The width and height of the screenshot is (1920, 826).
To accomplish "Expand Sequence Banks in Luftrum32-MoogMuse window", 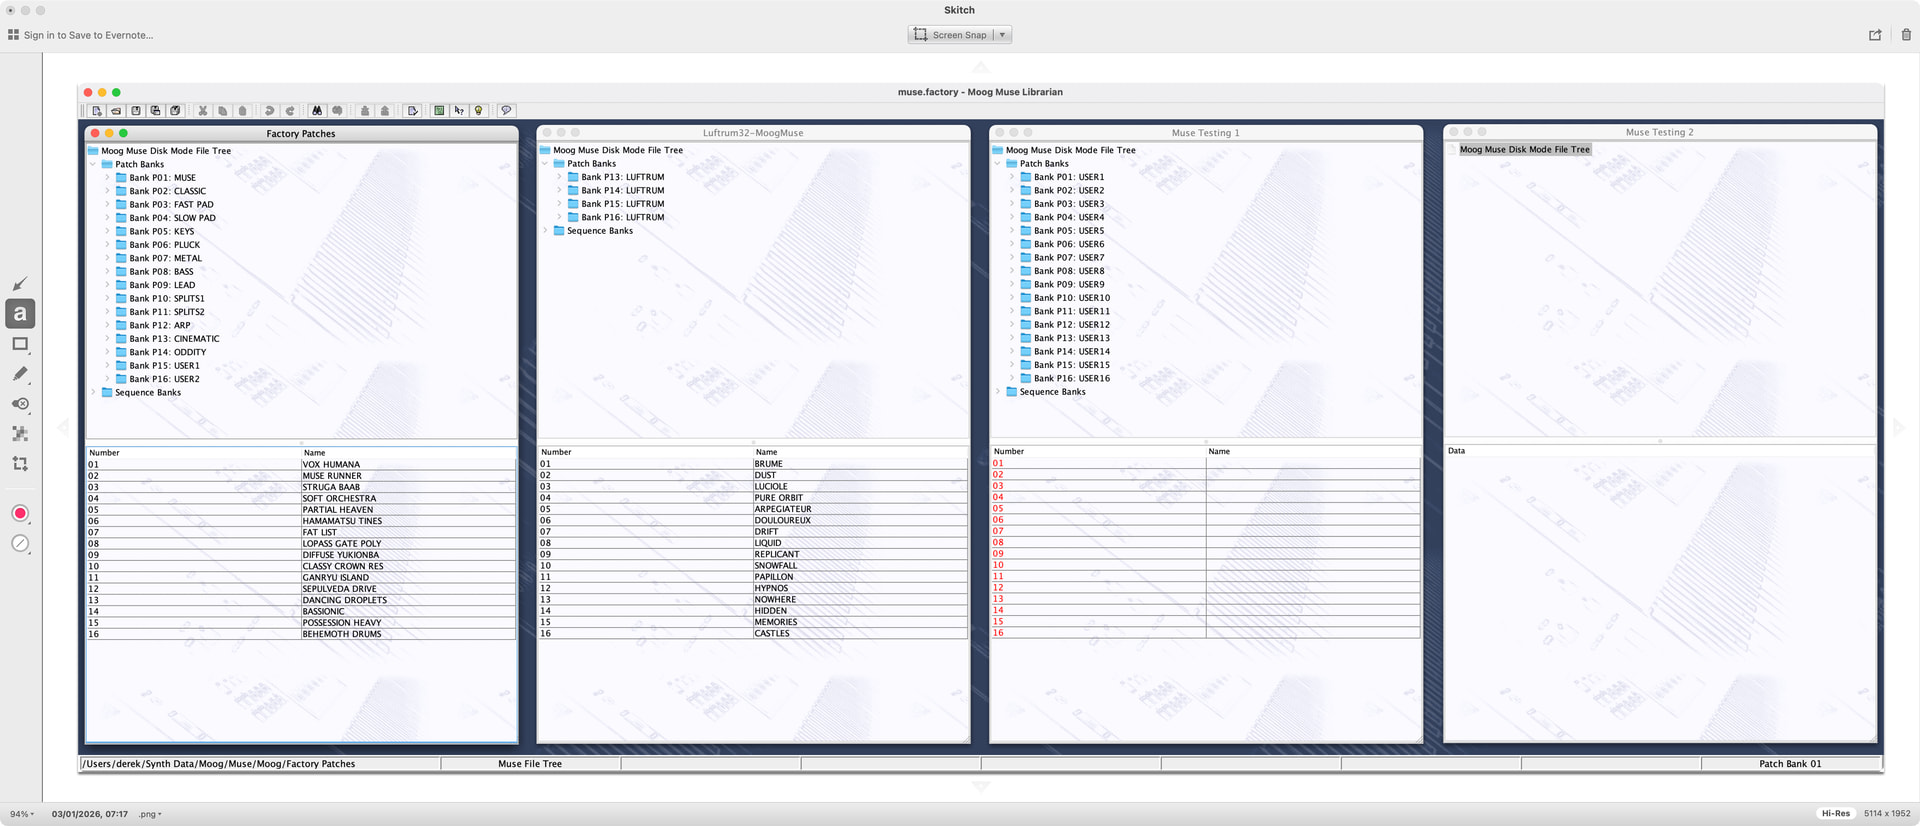I will (545, 231).
